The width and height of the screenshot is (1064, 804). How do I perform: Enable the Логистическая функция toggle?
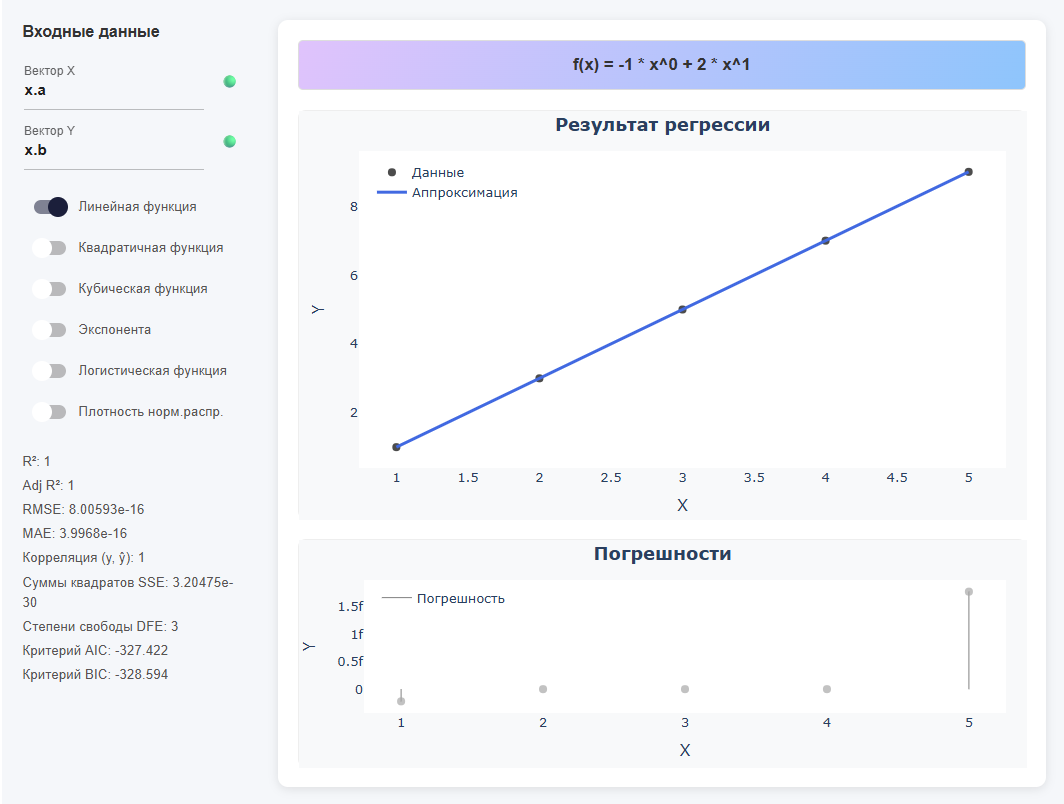coord(50,370)
